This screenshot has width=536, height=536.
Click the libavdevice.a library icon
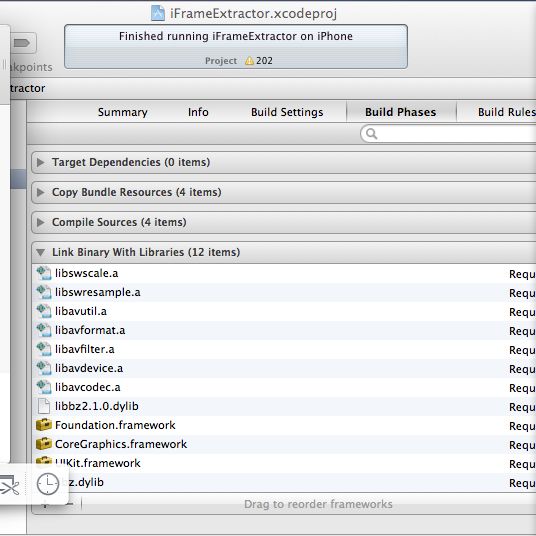tap(44, 368)
